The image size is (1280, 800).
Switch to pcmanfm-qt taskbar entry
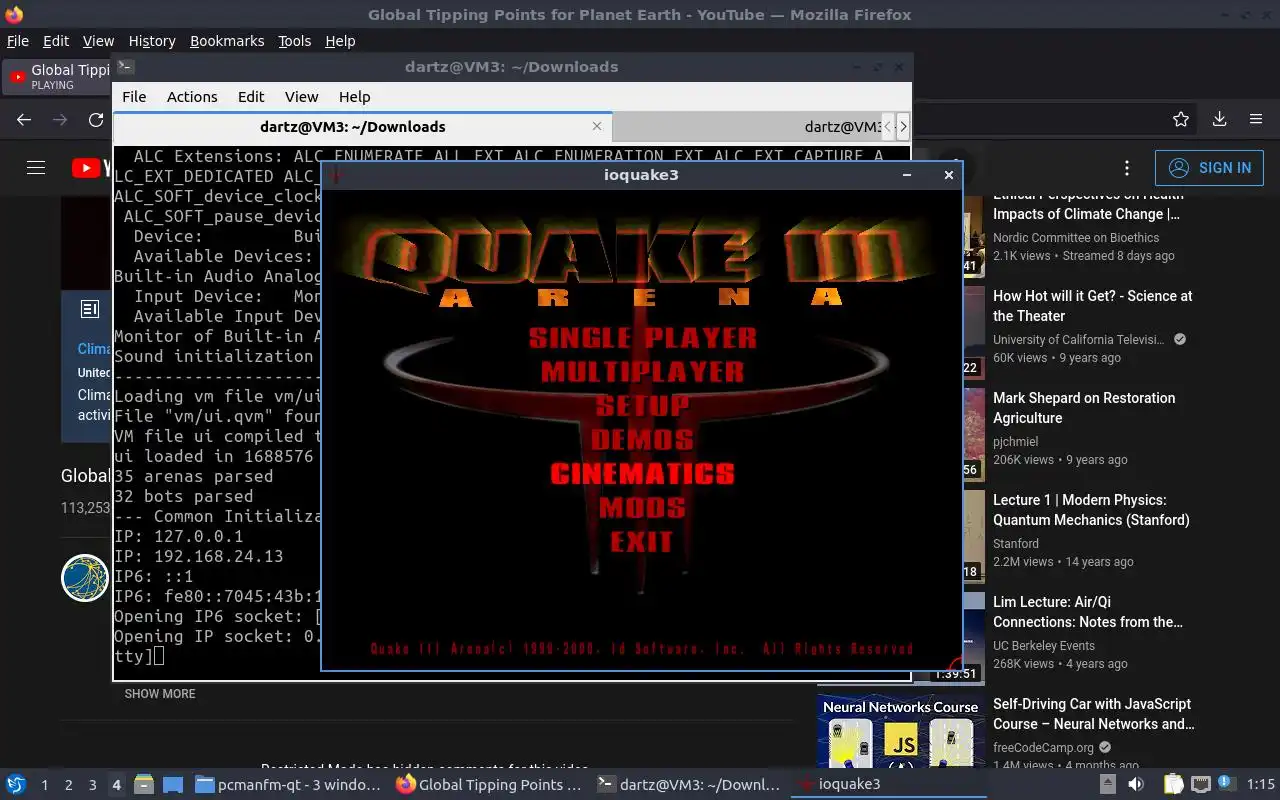[x=288, y=784]
